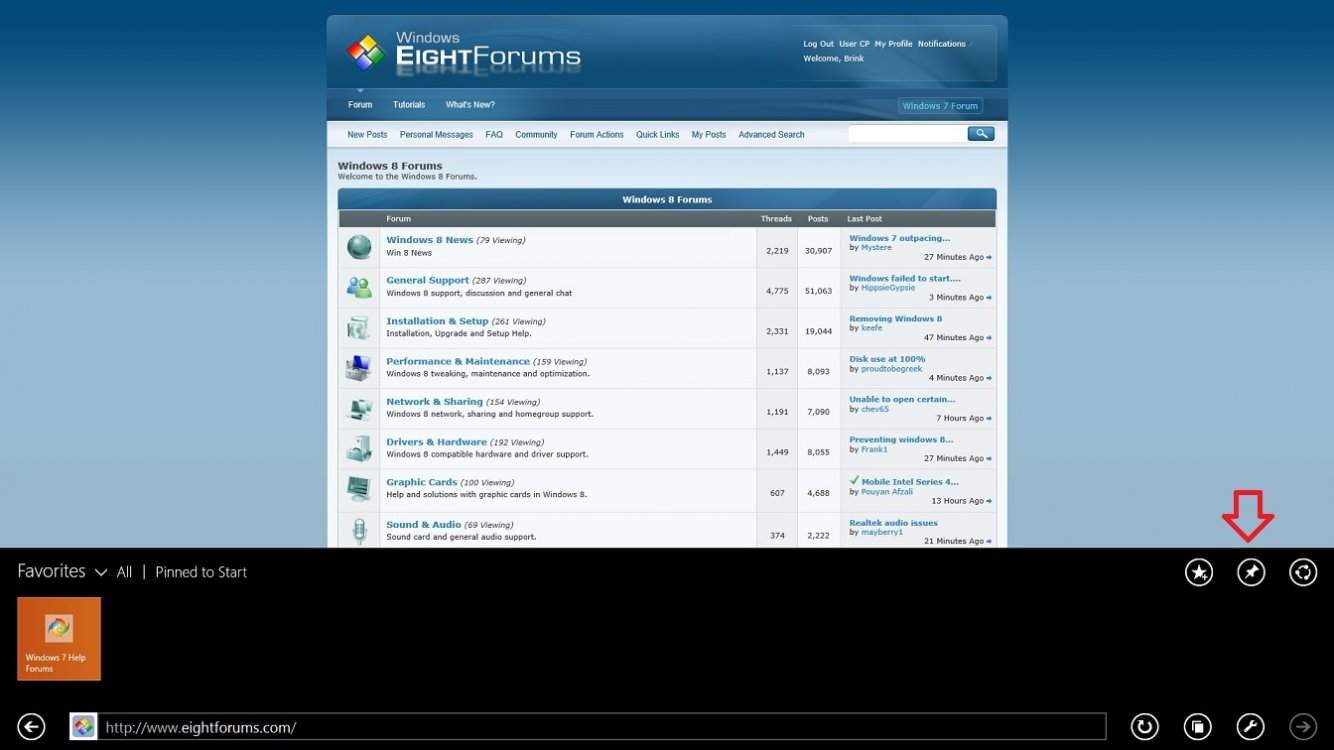Click the Windows 7 Forum button
Screen dimensions: 1334x750
coord(940,106)
